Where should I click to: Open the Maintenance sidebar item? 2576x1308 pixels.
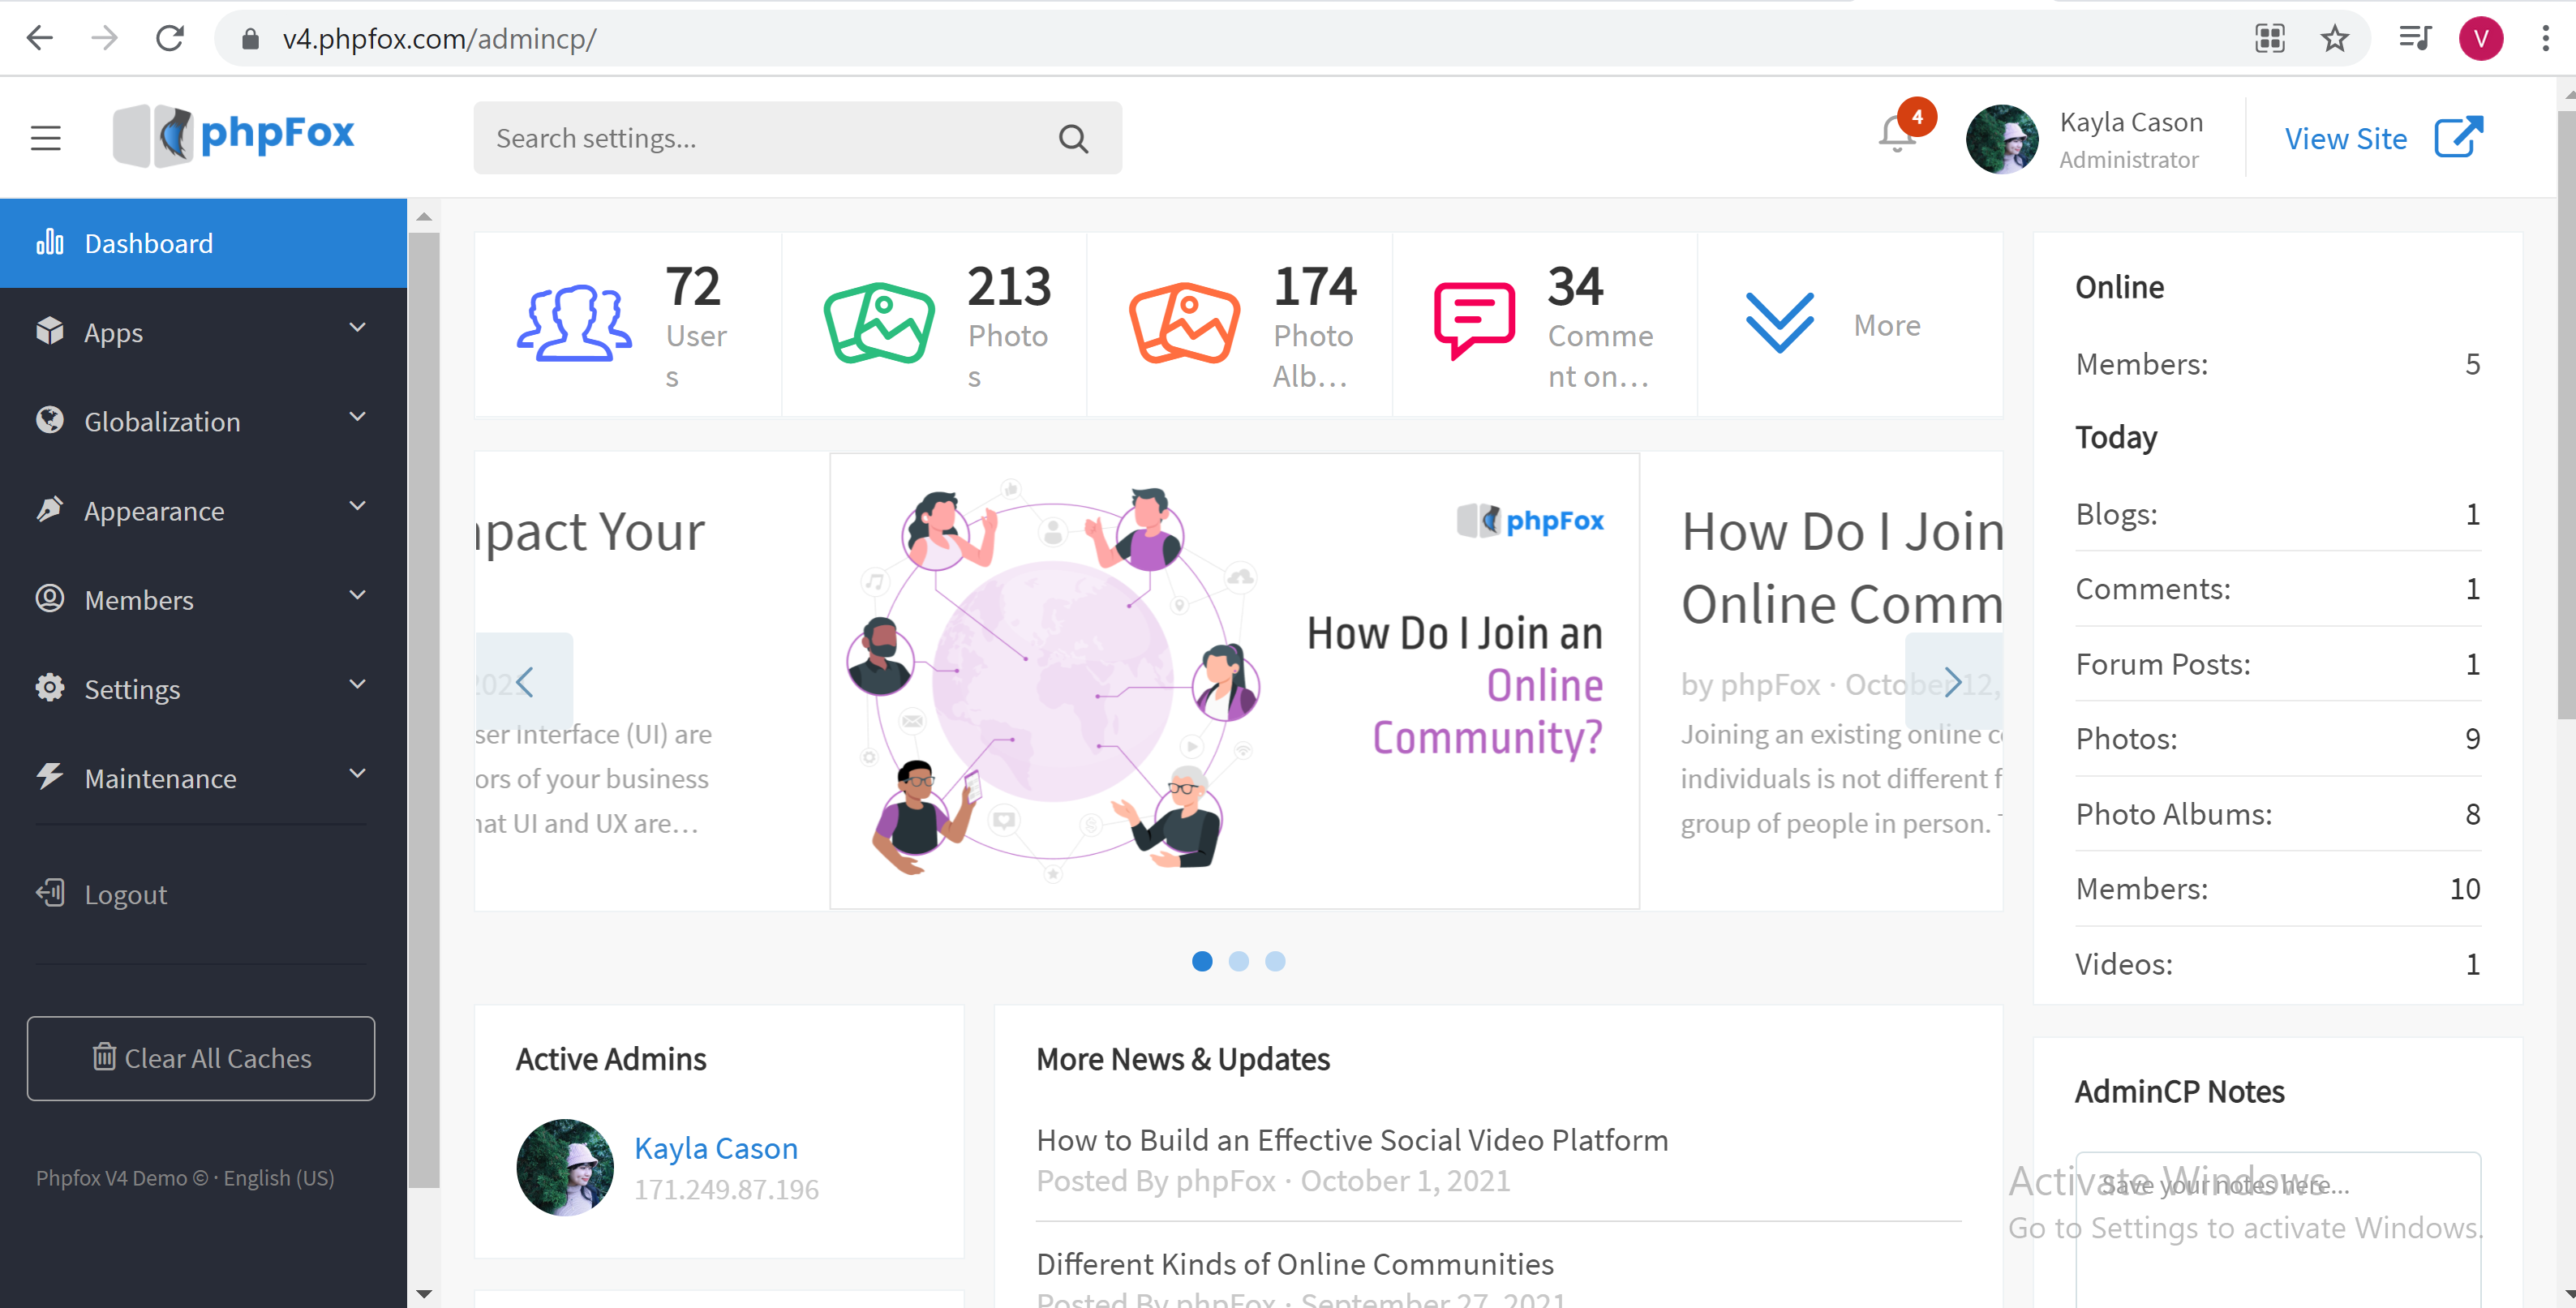(203, 778)
